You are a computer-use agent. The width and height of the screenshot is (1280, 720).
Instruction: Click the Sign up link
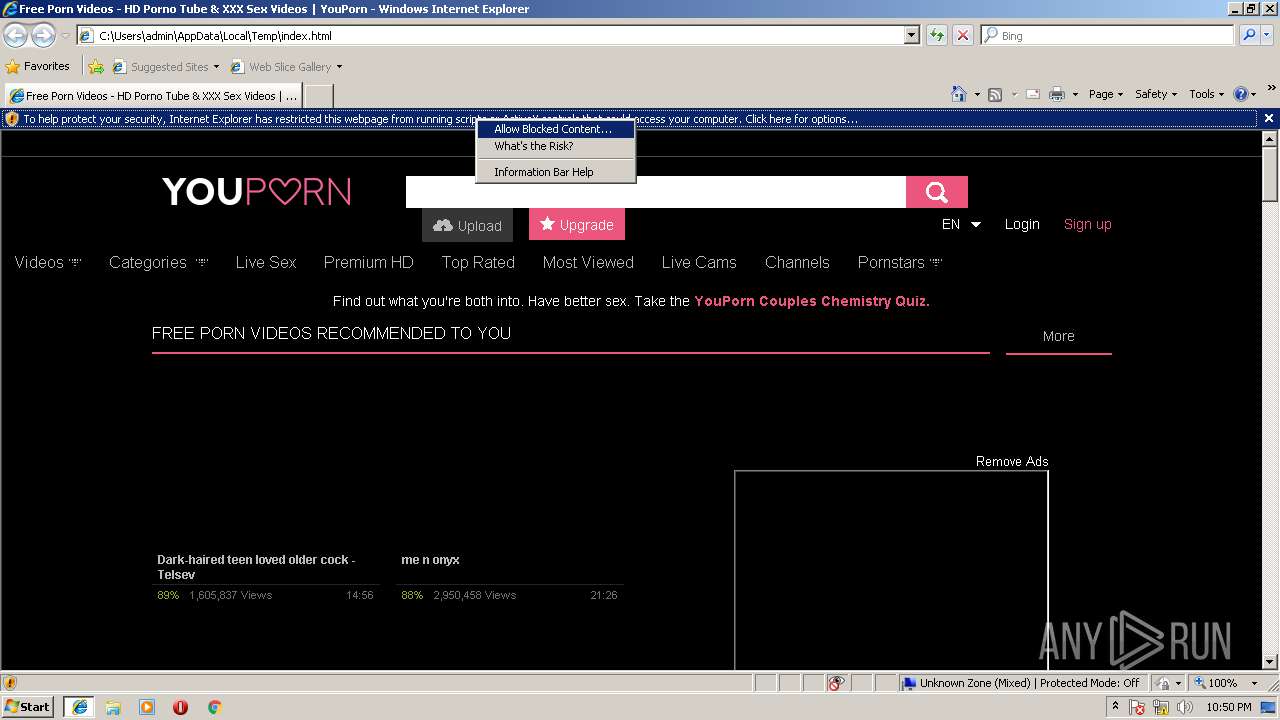pyautogui.click(x=1088, y=224)
